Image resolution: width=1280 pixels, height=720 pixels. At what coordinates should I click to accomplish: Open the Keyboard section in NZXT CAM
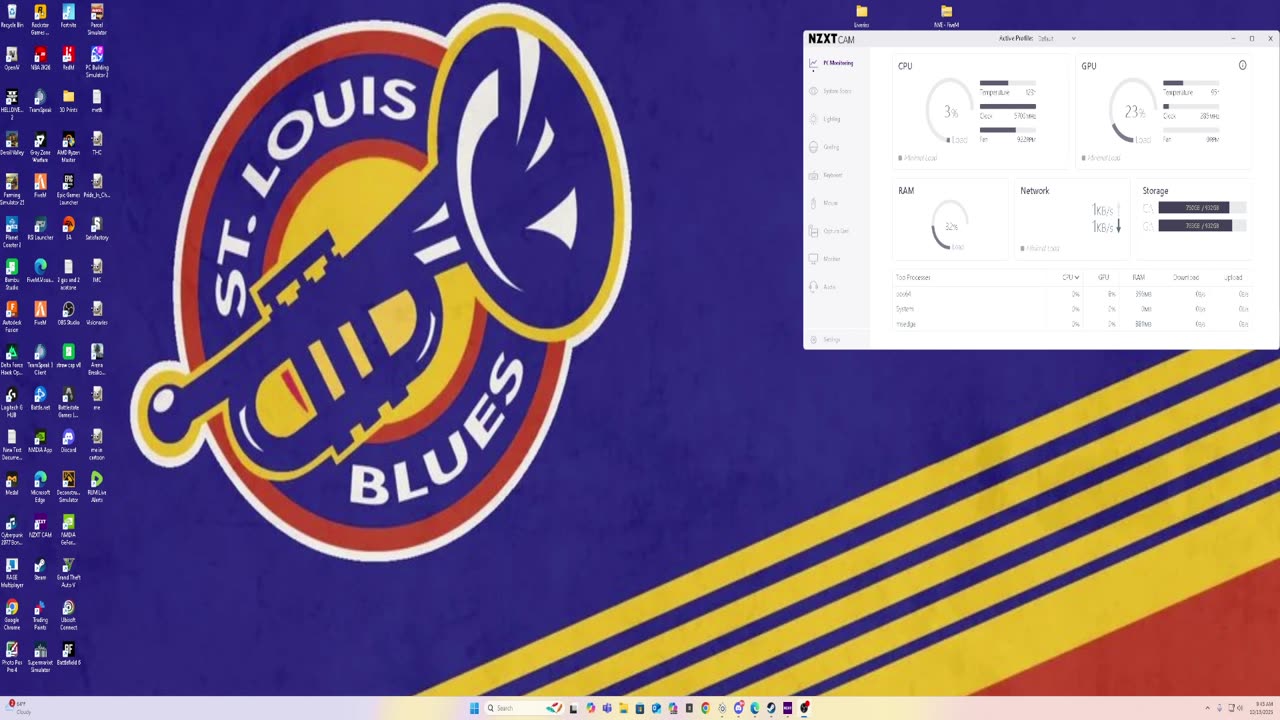pyautogui.click(x=826, y=175)
